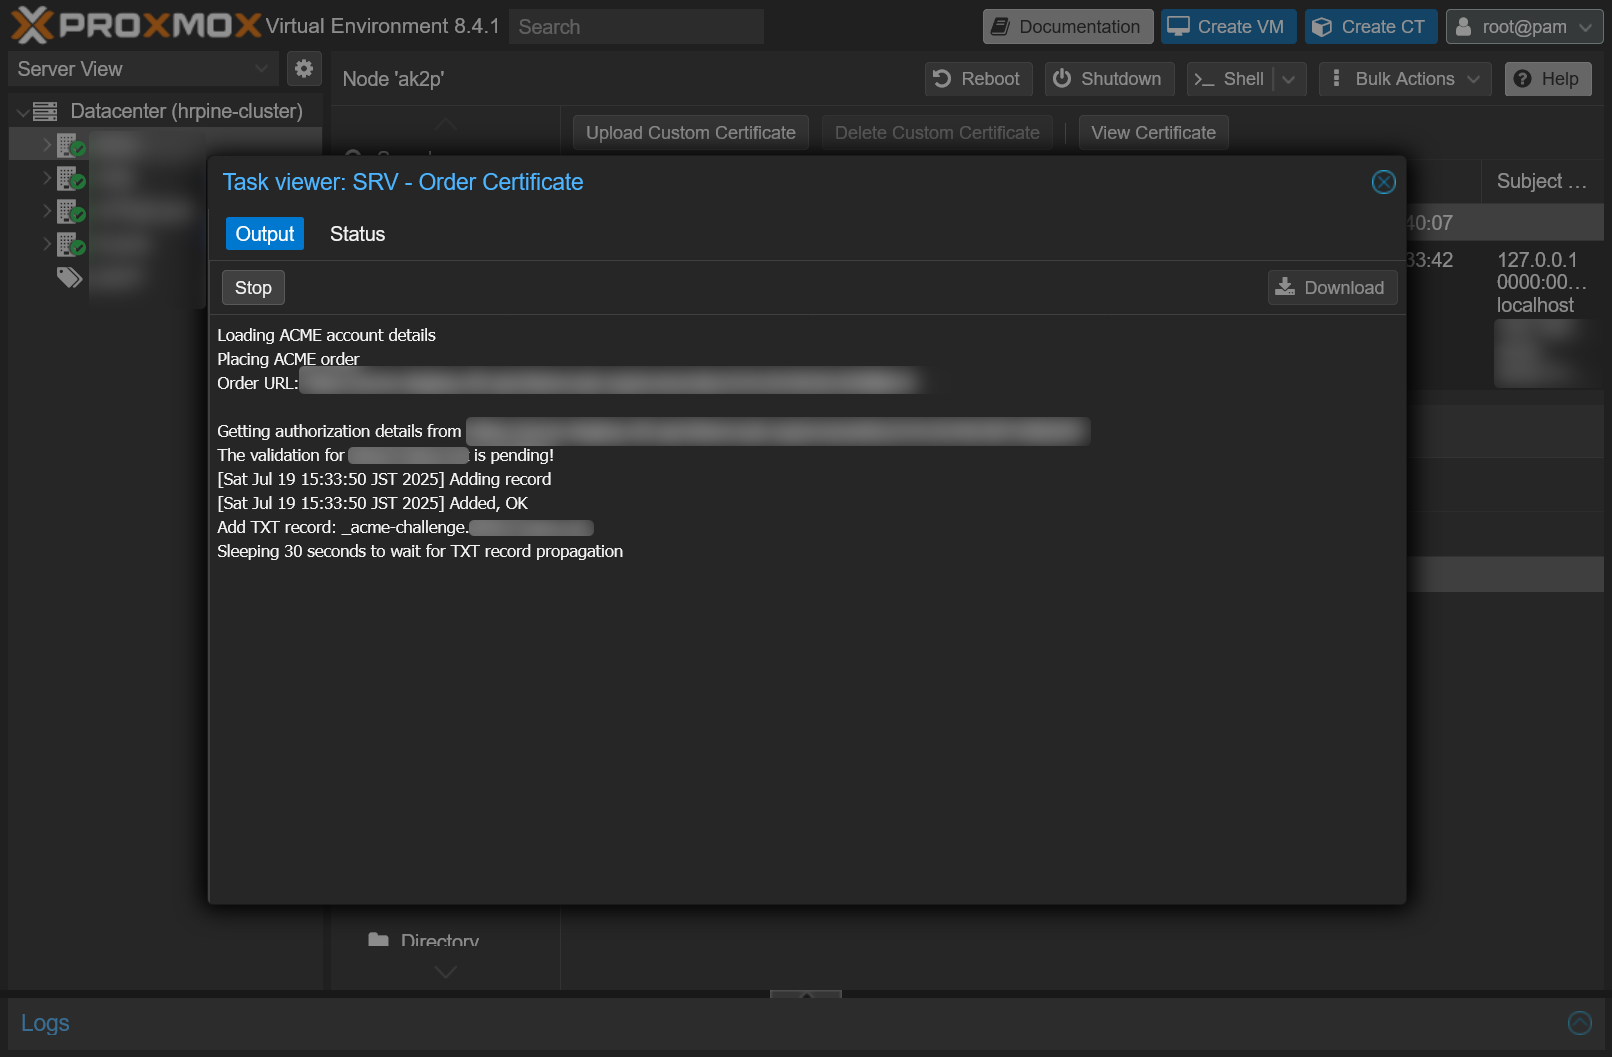The width and height of the screenshot is (1612, 1057).
Task: Open the Documentation page
Action: coord(1068,27)
